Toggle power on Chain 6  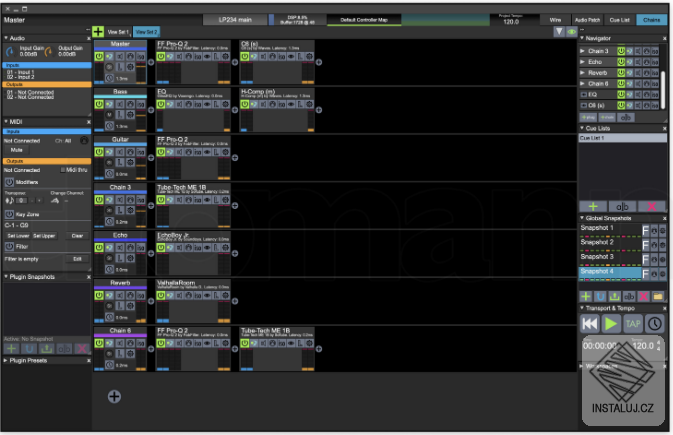pos(99,343)
